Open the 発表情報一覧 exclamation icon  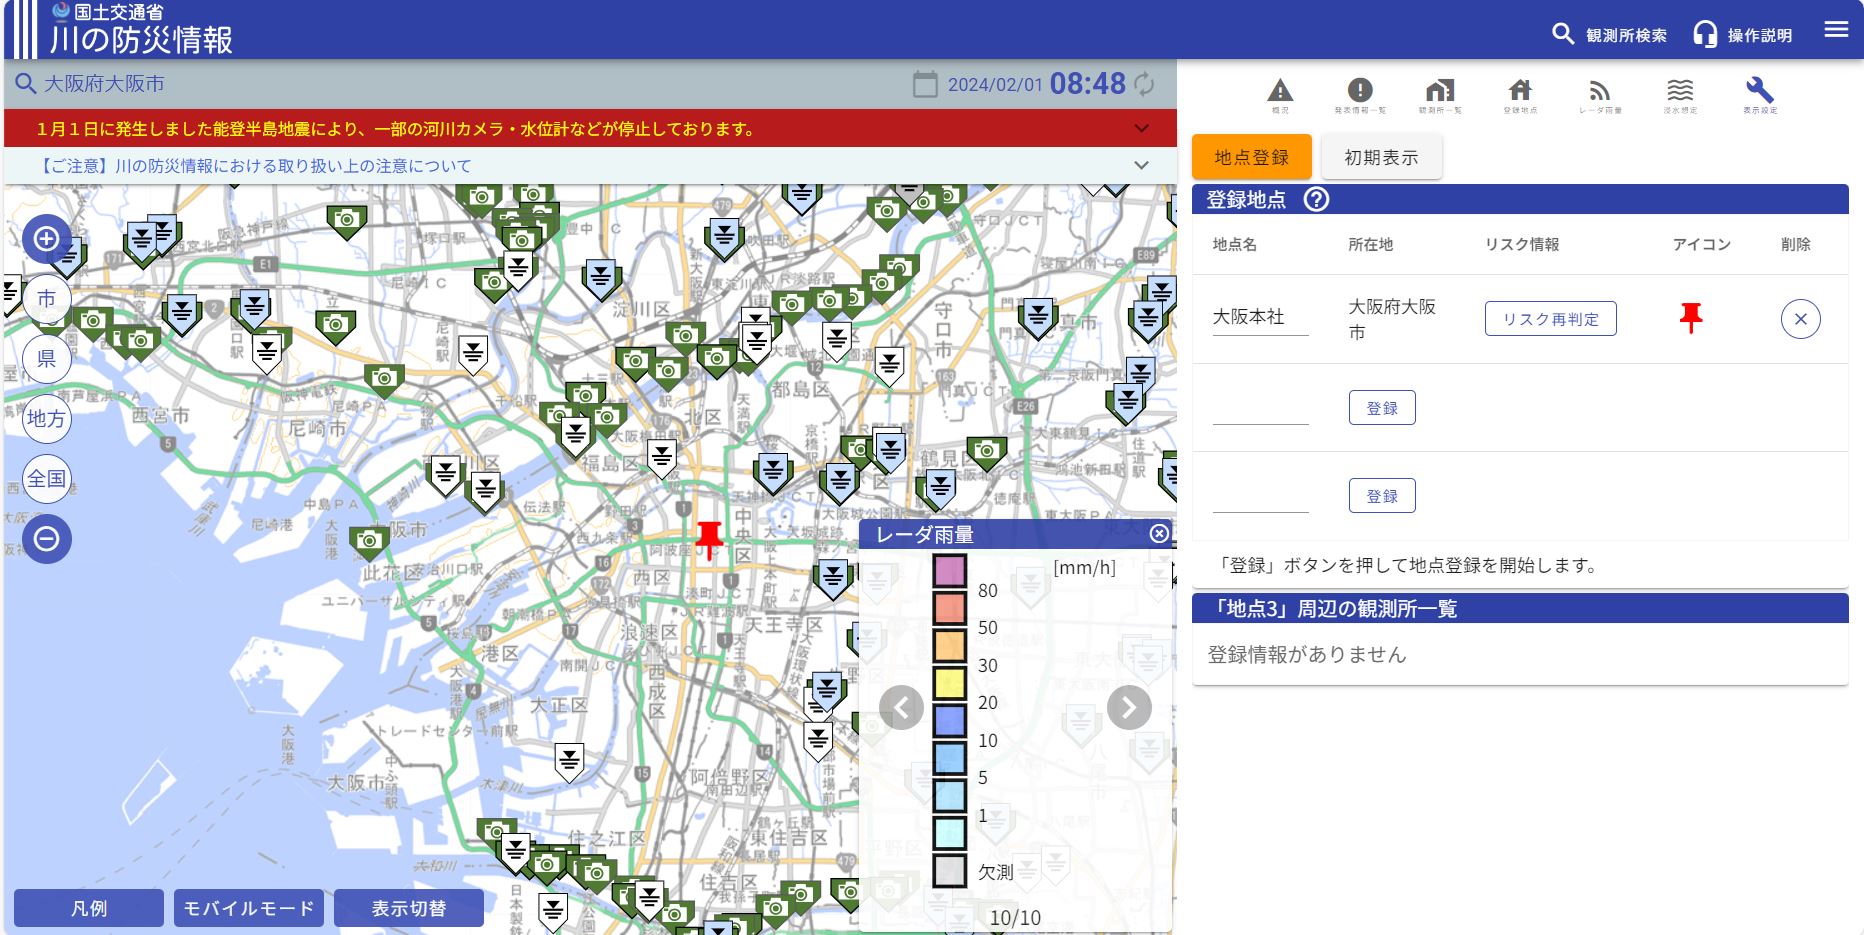tap(1359, 94)
